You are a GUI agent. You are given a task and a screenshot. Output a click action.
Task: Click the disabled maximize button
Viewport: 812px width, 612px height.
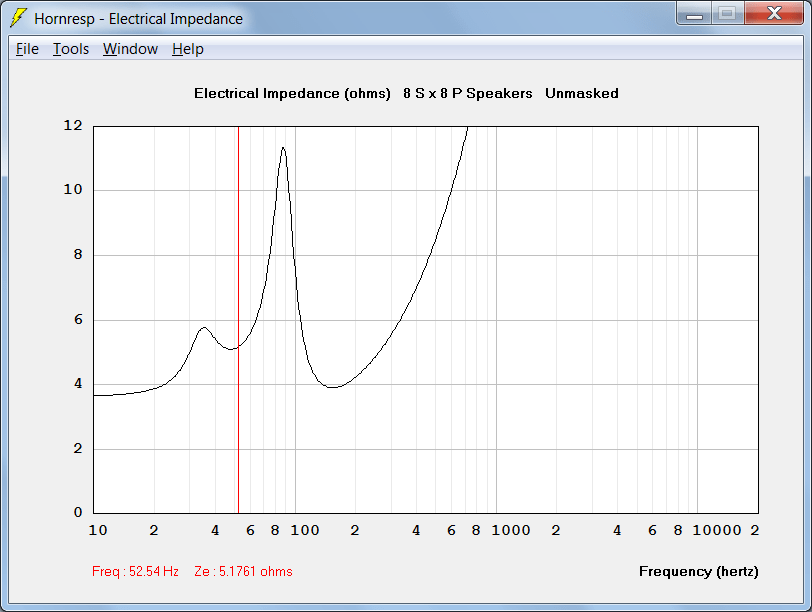727,14
